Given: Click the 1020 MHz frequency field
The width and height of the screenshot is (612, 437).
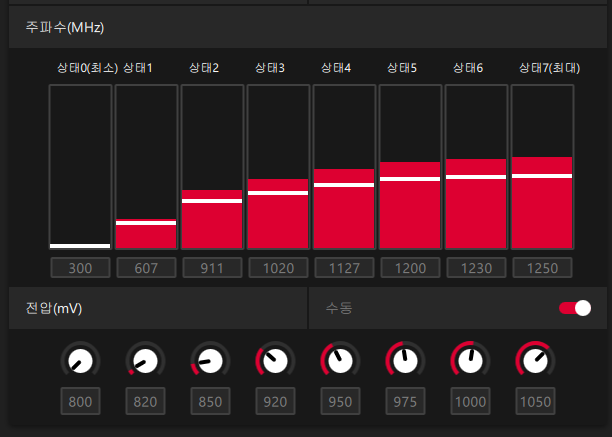Looking at the screenshot, I should tap(278, 268).
